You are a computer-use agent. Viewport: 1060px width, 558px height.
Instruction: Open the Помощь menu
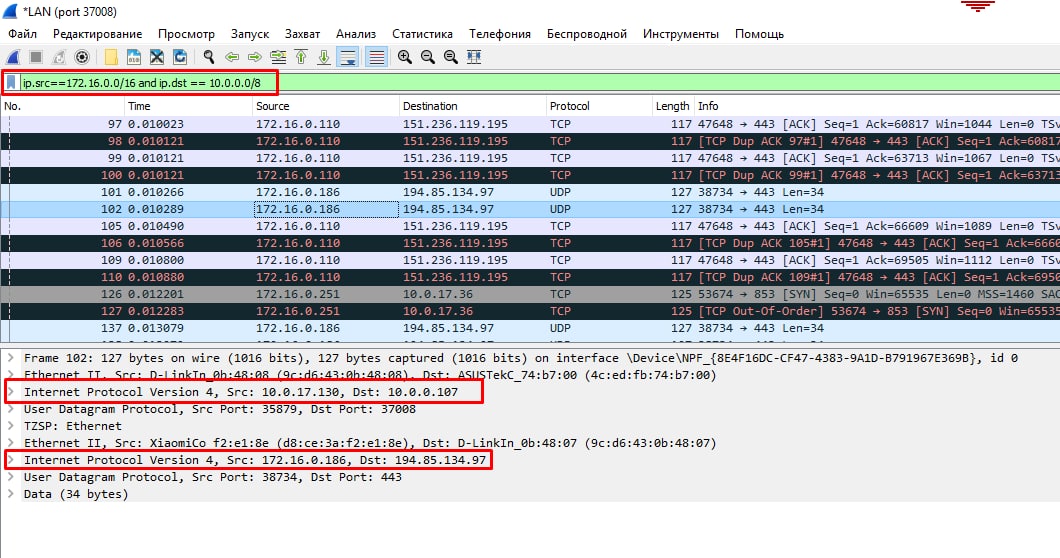click(x=759, y=34)
